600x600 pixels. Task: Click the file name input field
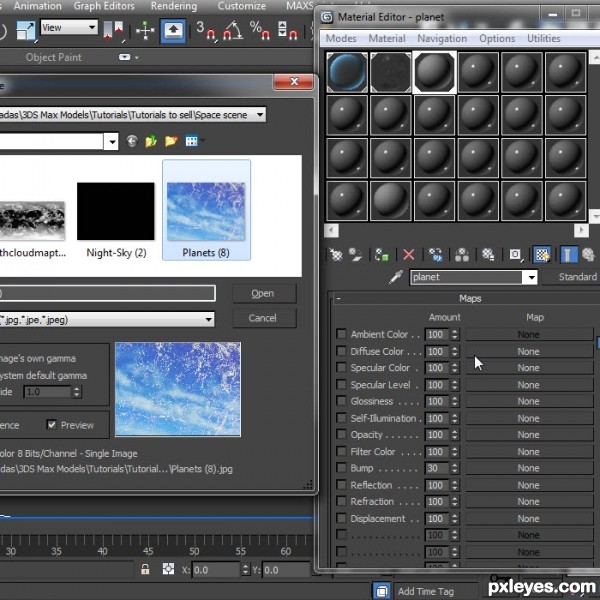click(x=107, y=293)
